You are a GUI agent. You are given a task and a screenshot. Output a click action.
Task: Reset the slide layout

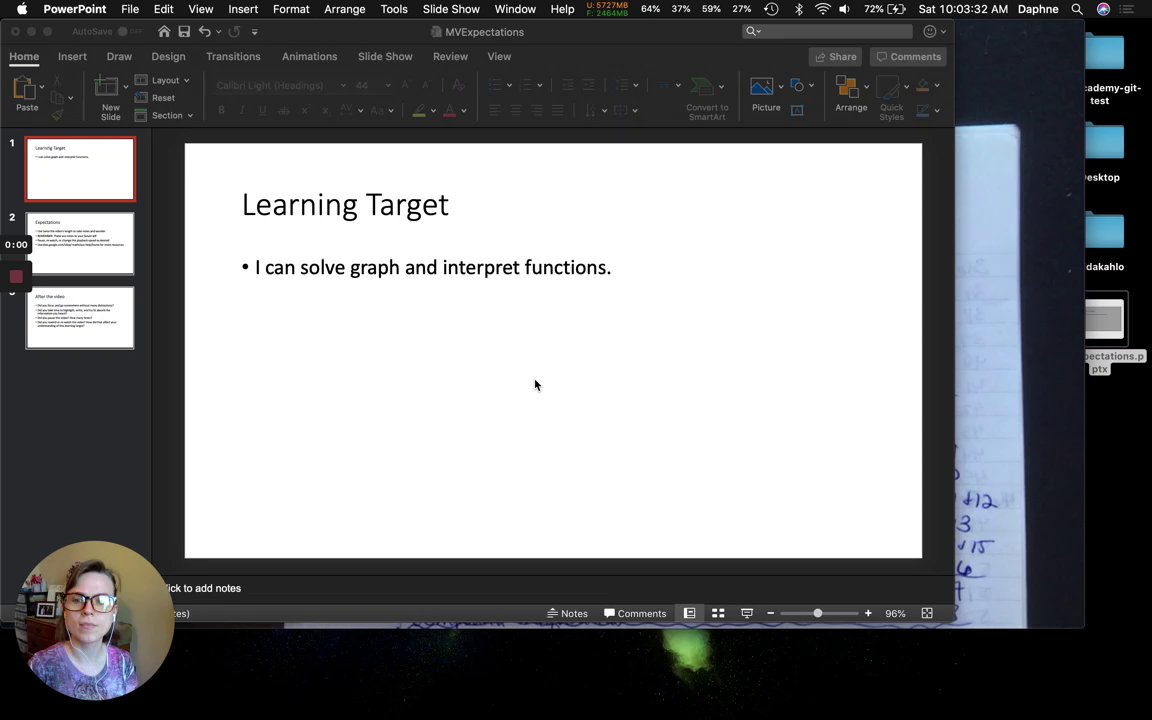coord(155,98)
